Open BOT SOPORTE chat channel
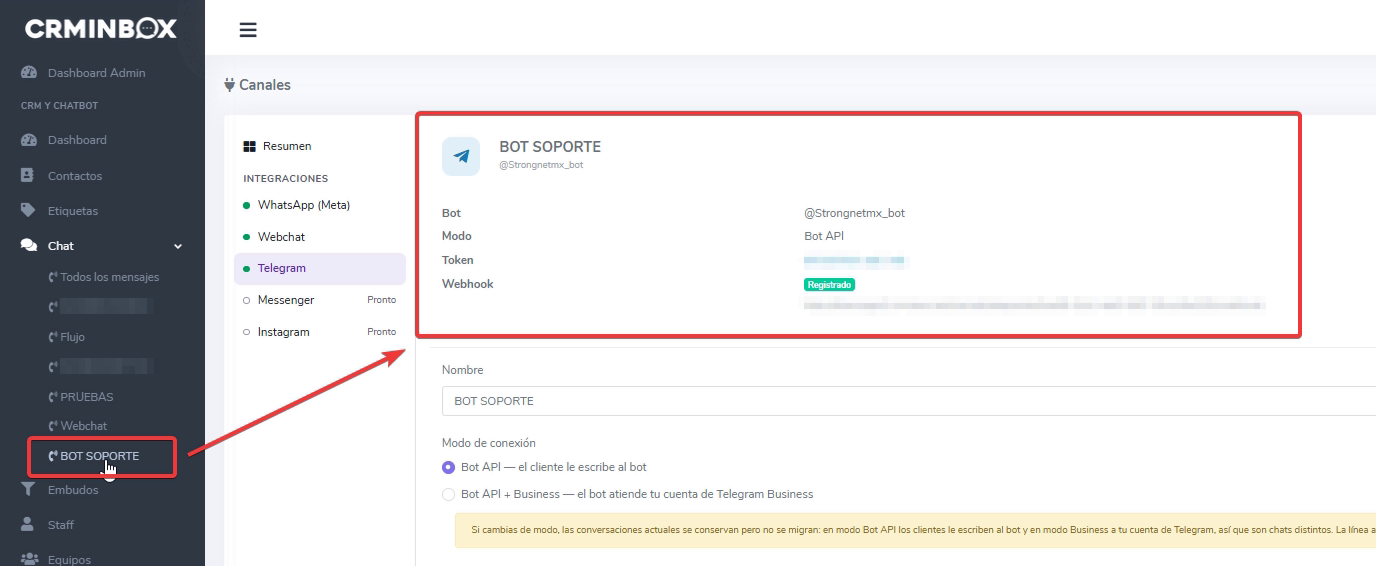Viewport: 1376px width, 566px height. (102, 456)
